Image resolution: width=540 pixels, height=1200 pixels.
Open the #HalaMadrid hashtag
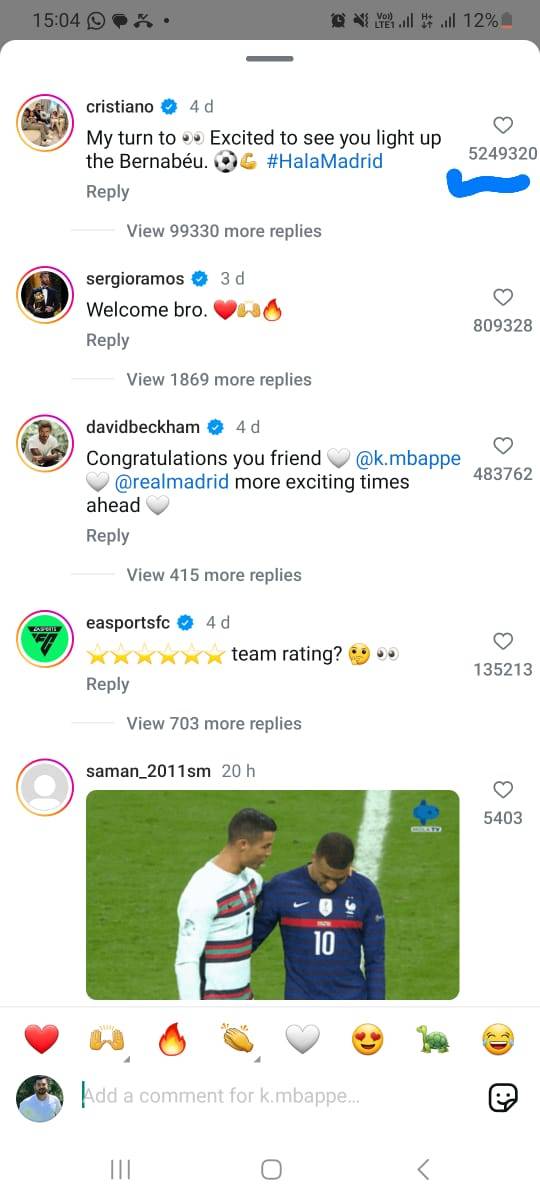325,161
